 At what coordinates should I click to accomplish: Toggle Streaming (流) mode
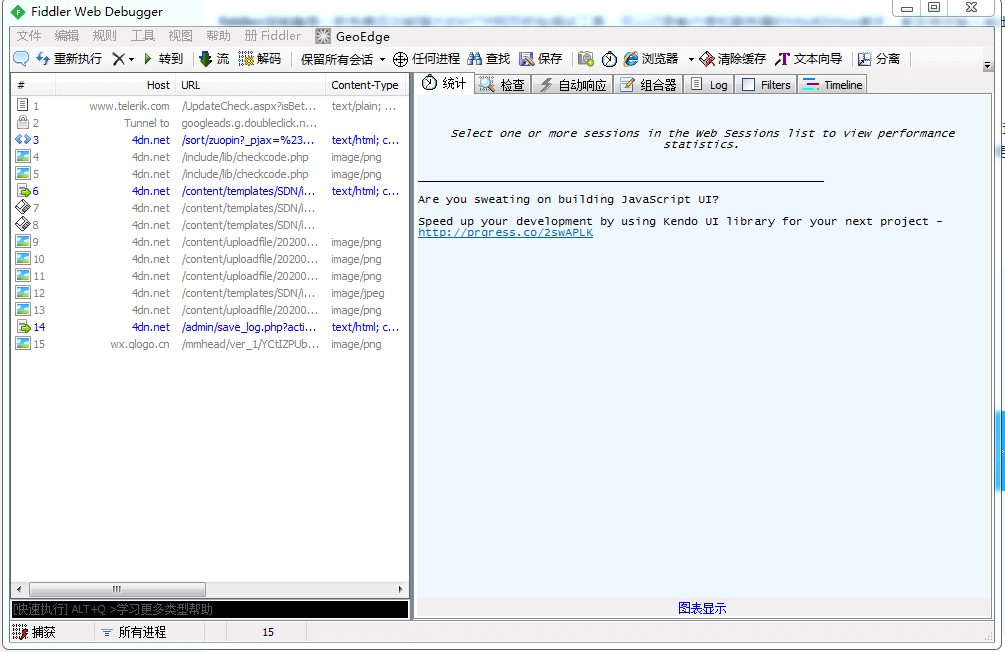click(x=203, y=58)
